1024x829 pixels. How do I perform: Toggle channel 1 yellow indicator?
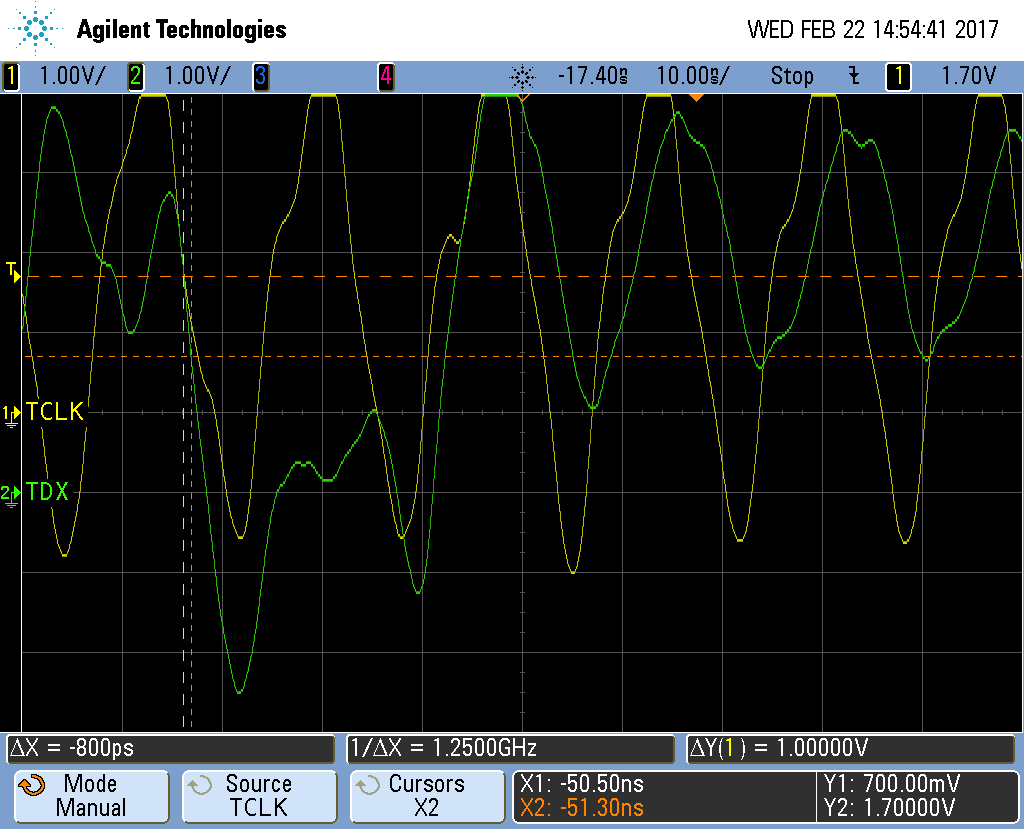click(12, 76)
